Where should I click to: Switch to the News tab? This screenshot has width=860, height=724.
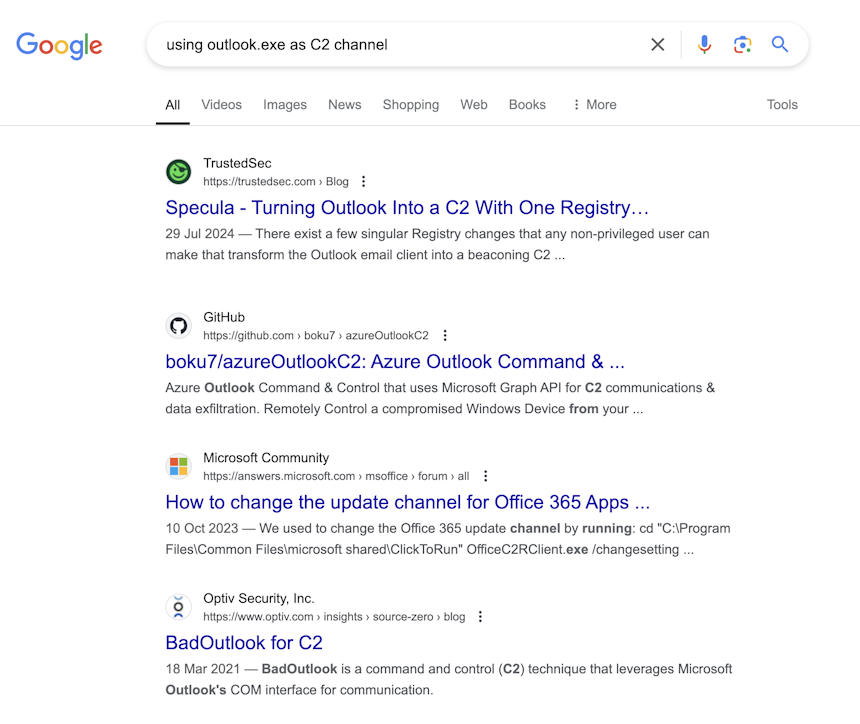344,105
